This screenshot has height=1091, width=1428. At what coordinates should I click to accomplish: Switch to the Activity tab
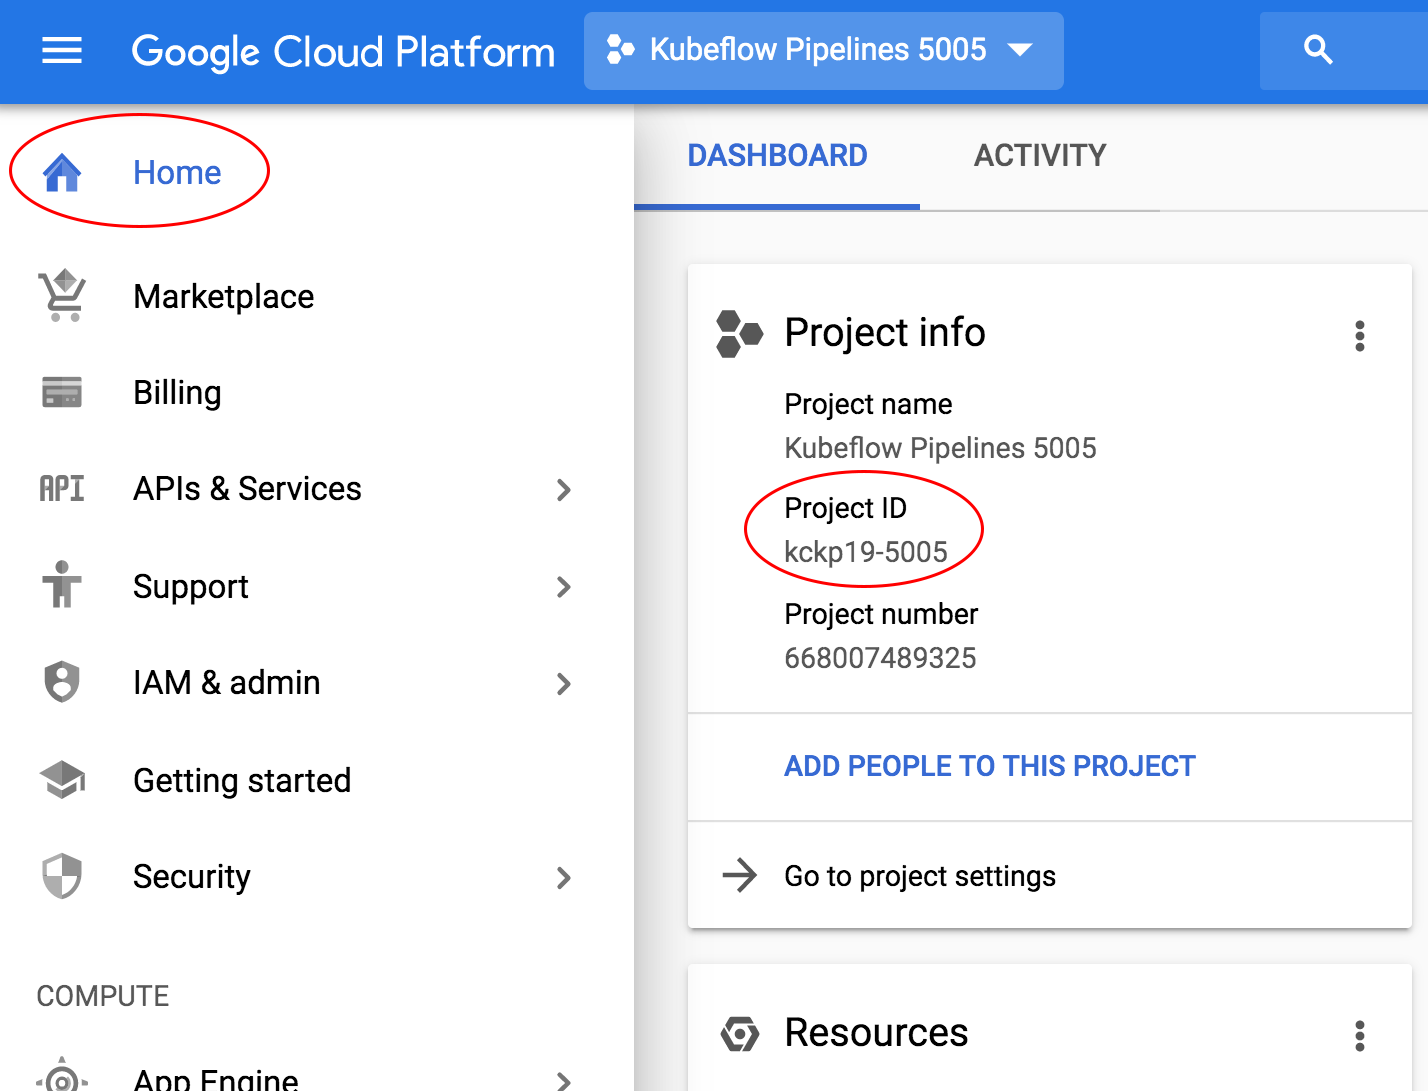pos(1040,156)
